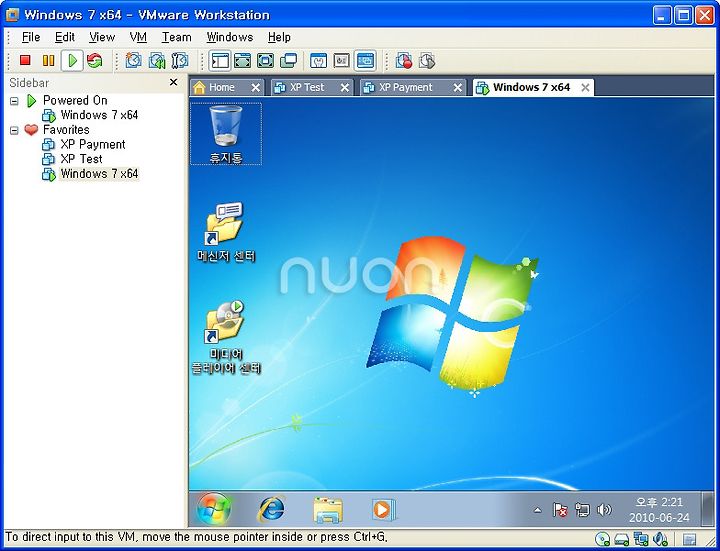Open the Snapshot Manager toolbar icon
The height and width of the screenshot is (551, 720).
click(180, 60)
